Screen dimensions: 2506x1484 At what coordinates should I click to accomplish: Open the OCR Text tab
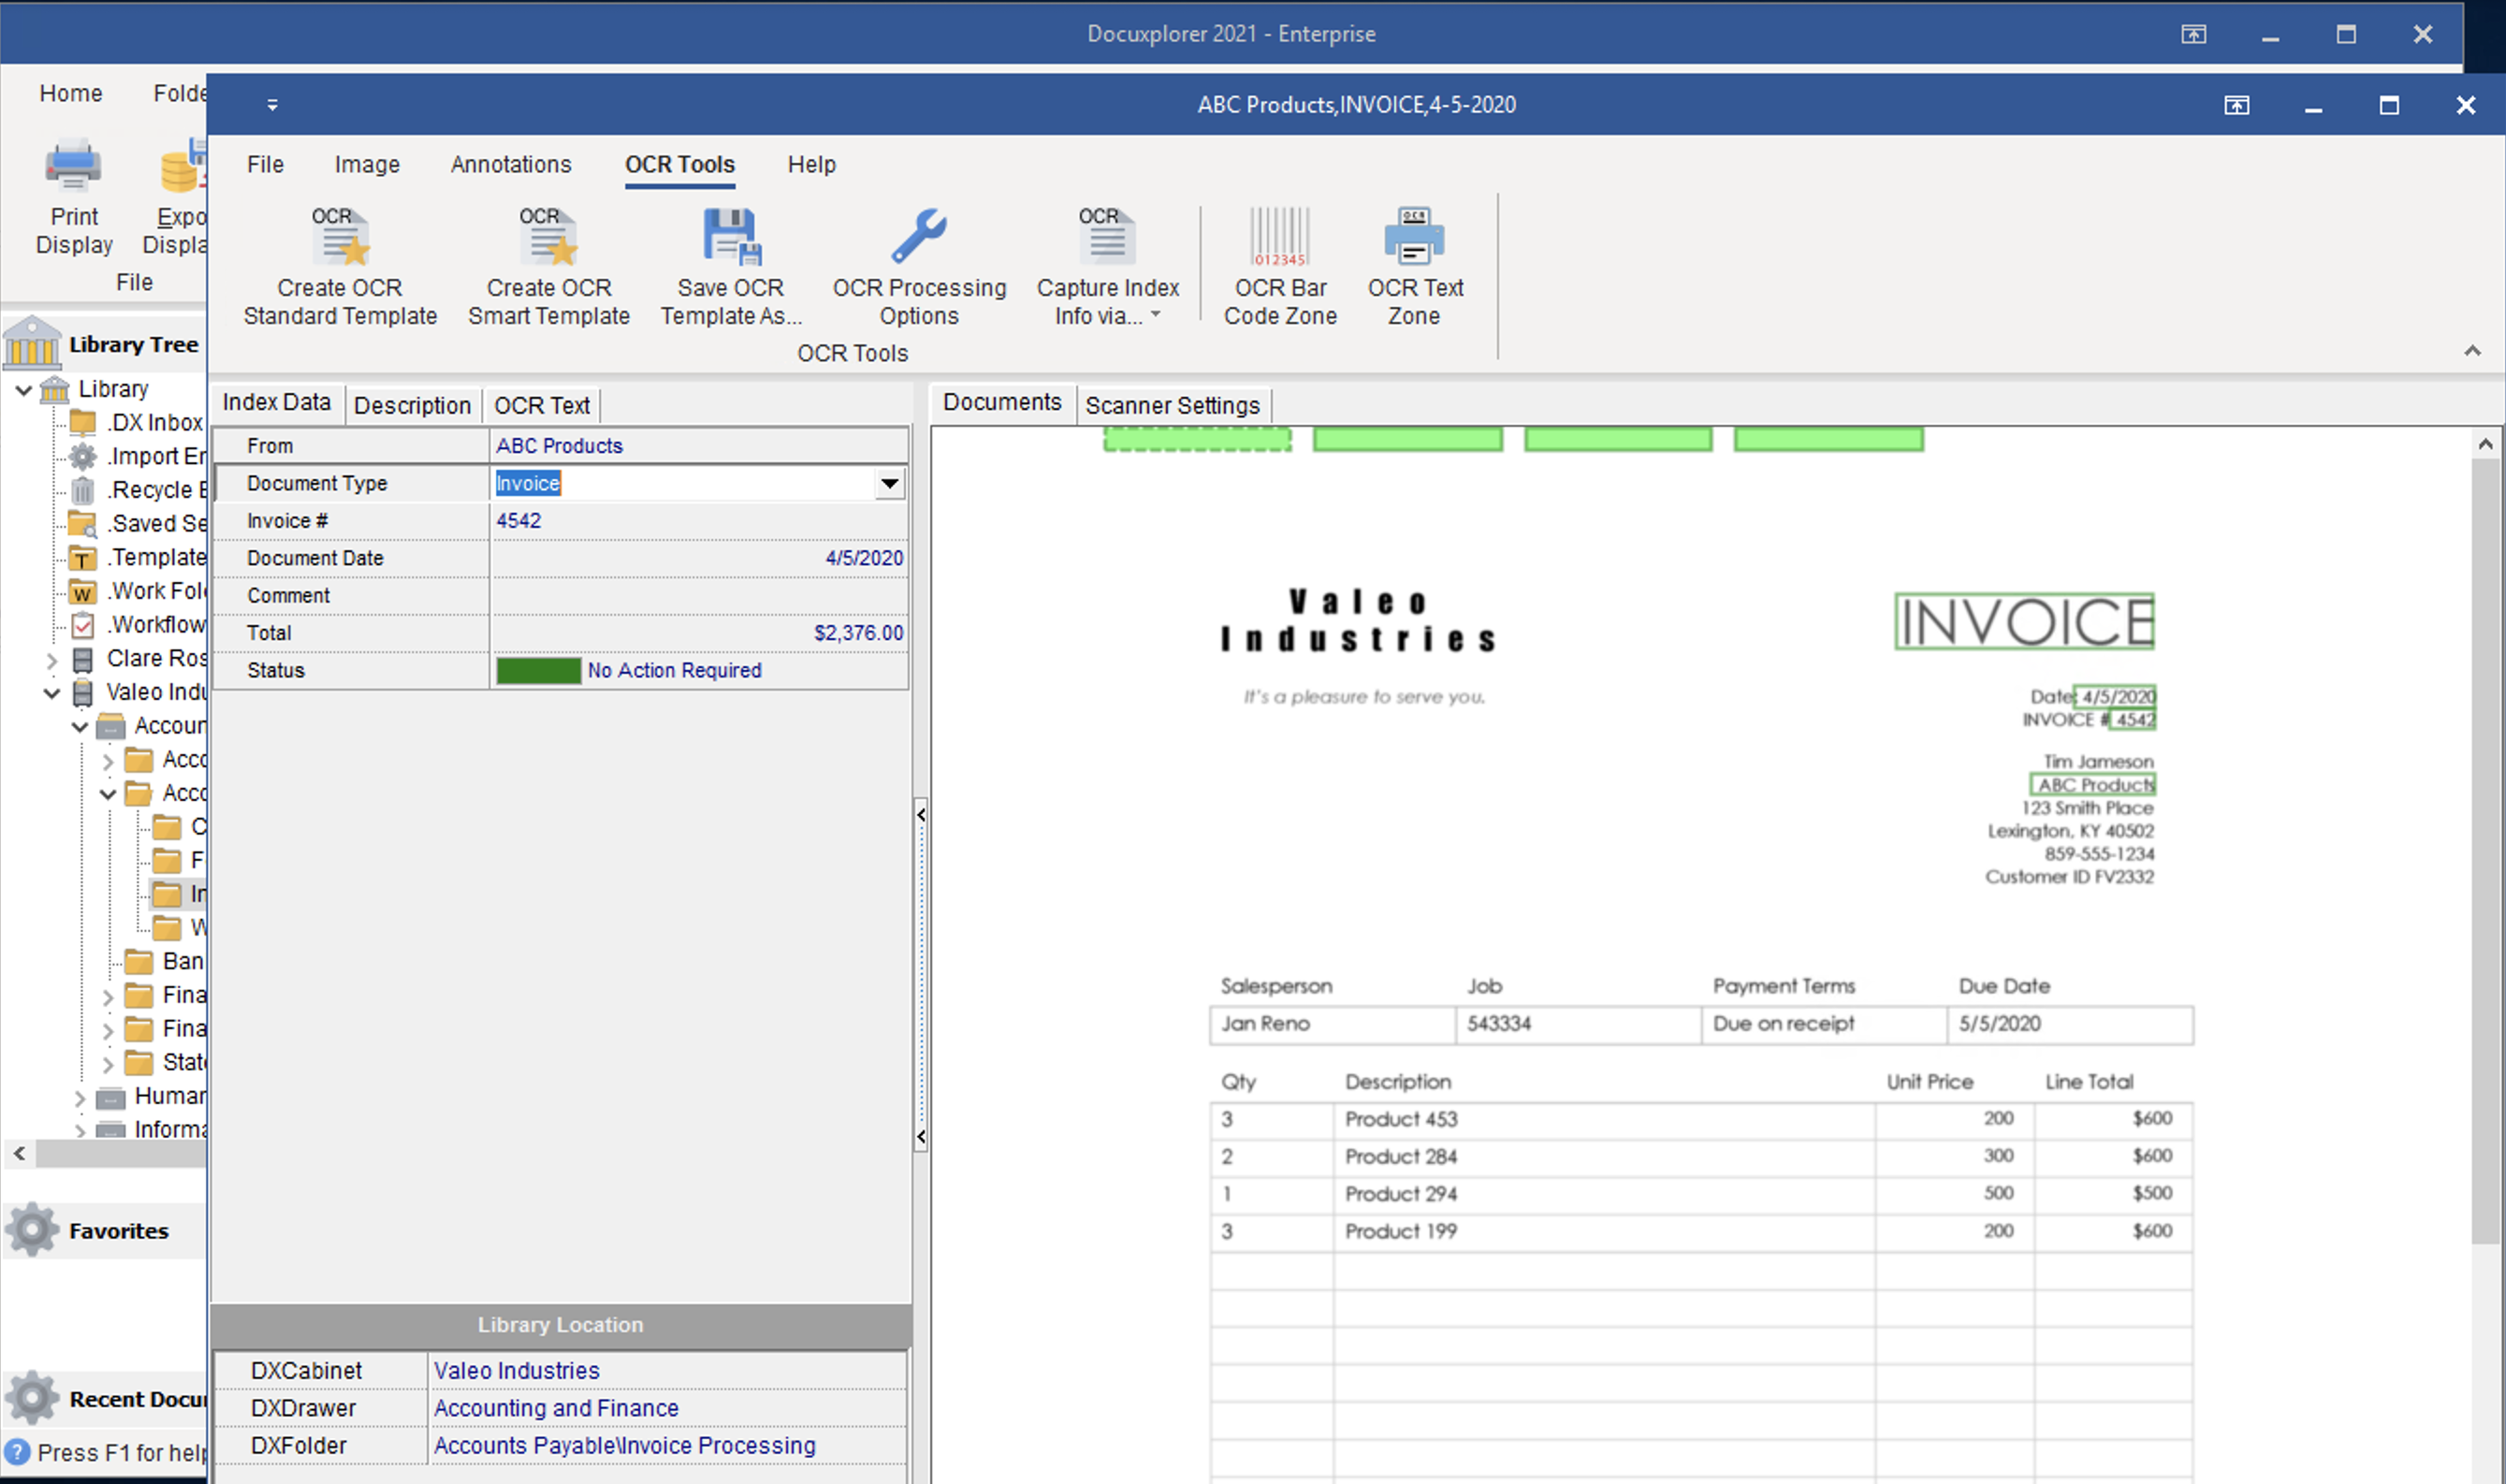(x=541, y=406)
